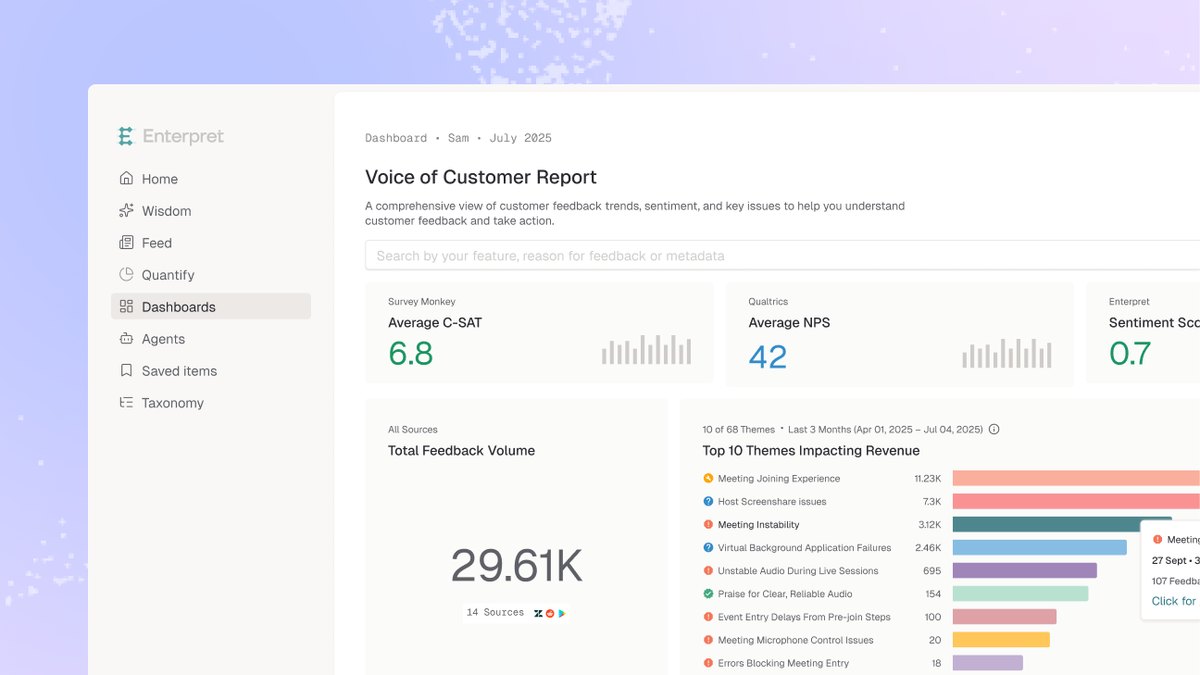Click the Reddit source icon
Image resolution: width=1200 pixels, height=675 pixels.
coord(550,613)
